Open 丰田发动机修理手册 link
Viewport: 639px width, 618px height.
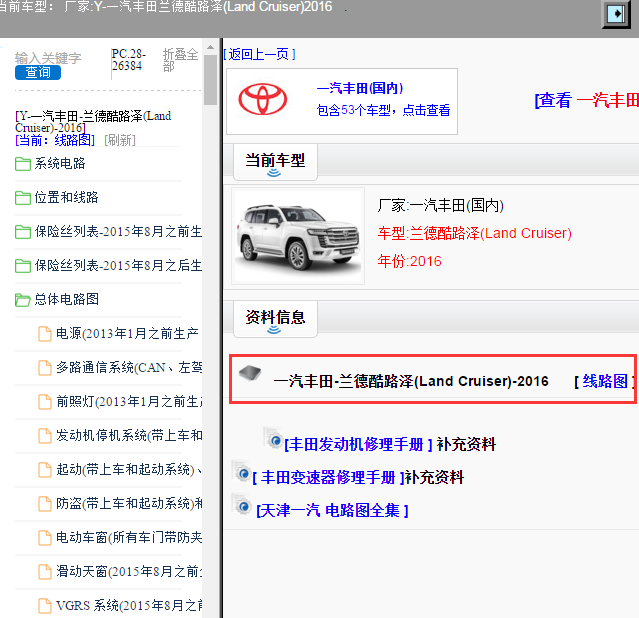pos(358,444)
